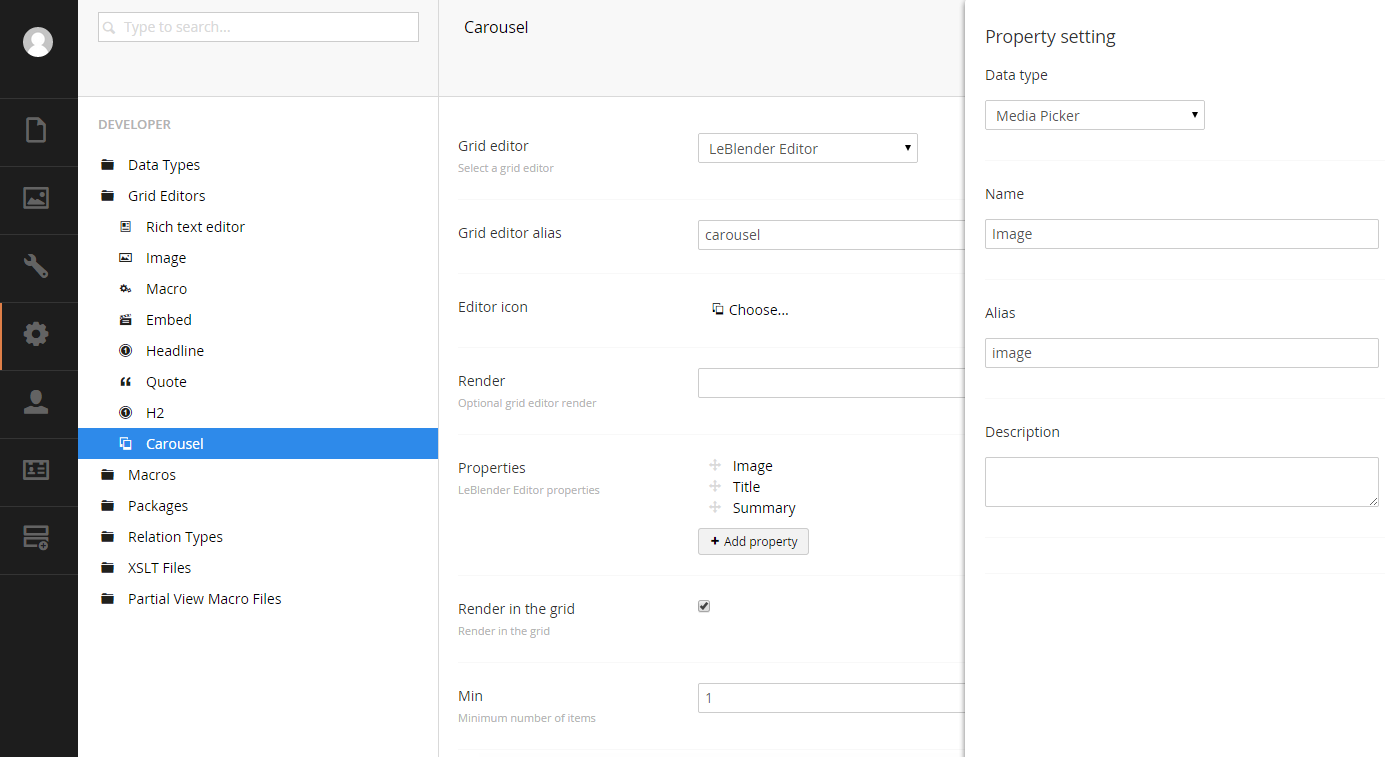Click the search magnifier icon
This screenshot has width=1396, height=757.
point(109,28)
